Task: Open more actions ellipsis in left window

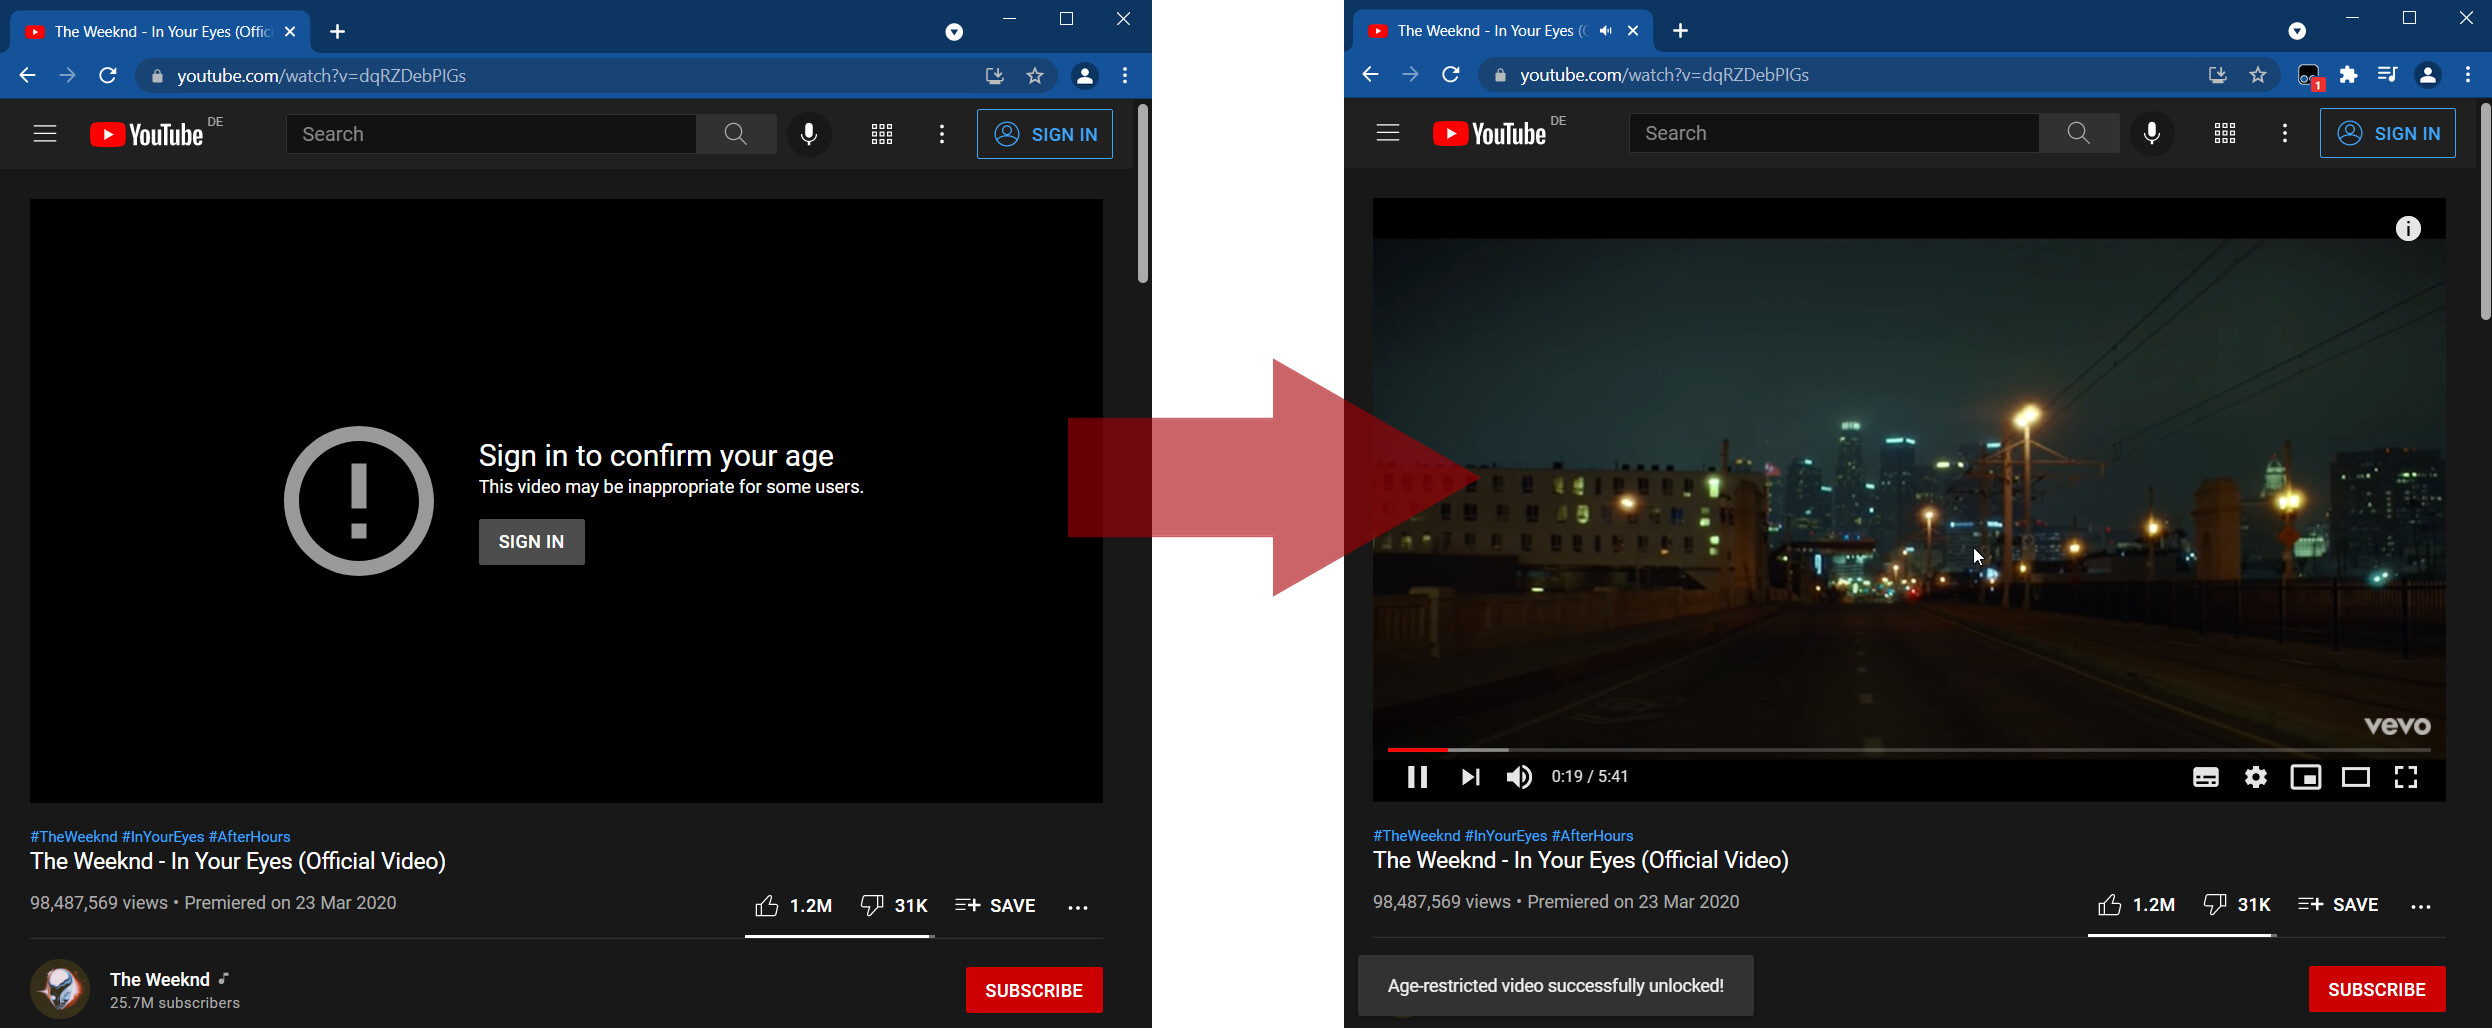Action: click(x=1078, y=907)
